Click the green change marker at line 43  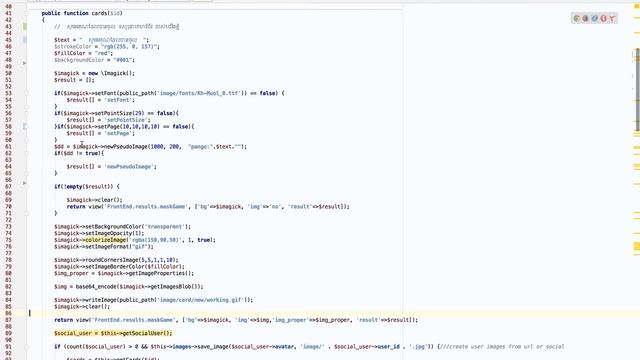pos(24,27)
